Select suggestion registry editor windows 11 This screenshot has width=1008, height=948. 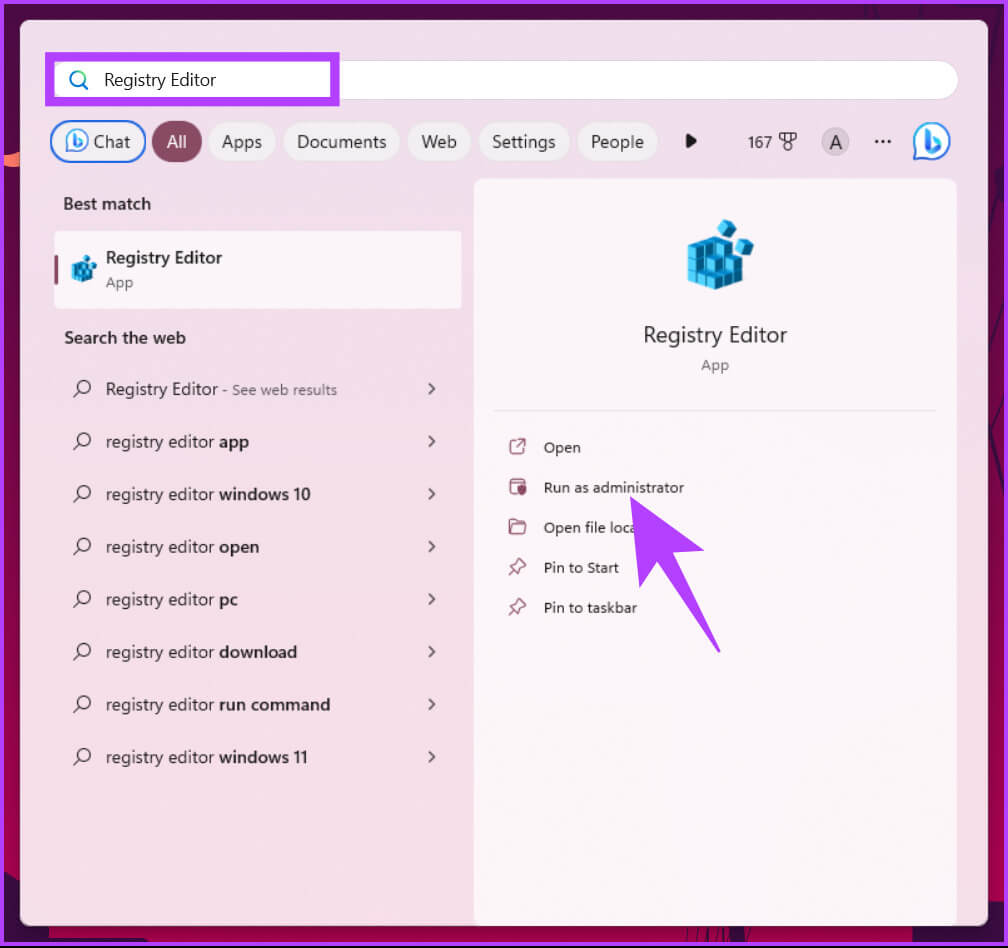coord(258,757)
